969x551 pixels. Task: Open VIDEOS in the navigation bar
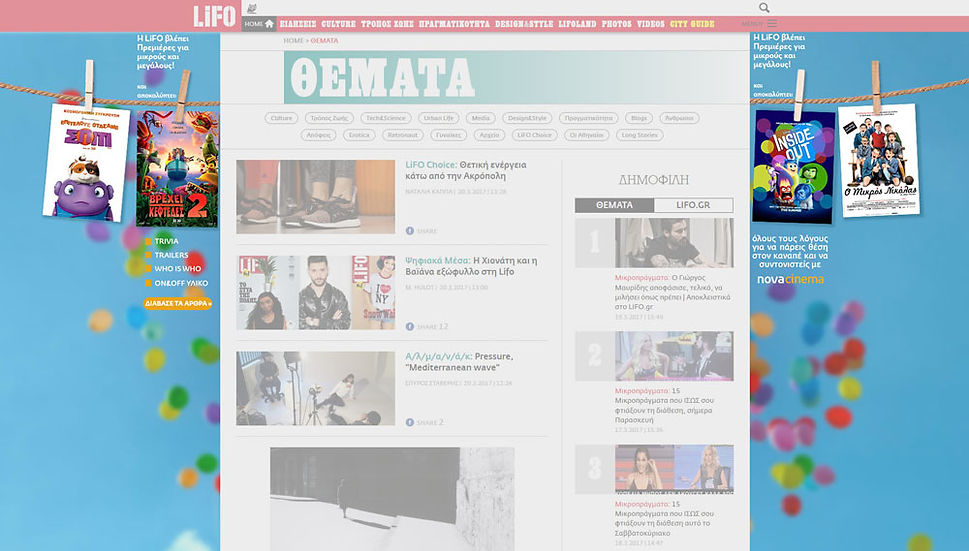pyautogui.click(x=651, y=24)
